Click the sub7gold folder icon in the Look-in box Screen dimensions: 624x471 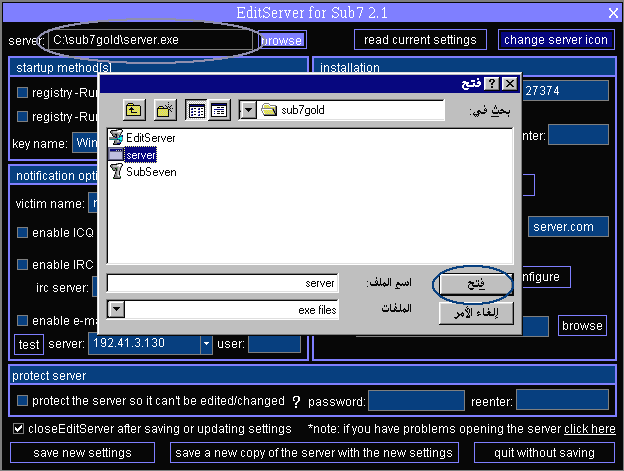pyautogui.click(x=269, y=109)
